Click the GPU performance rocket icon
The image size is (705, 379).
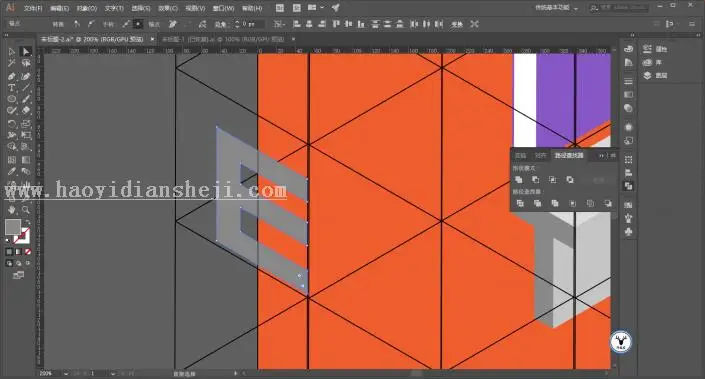click(x=335, y=8)
